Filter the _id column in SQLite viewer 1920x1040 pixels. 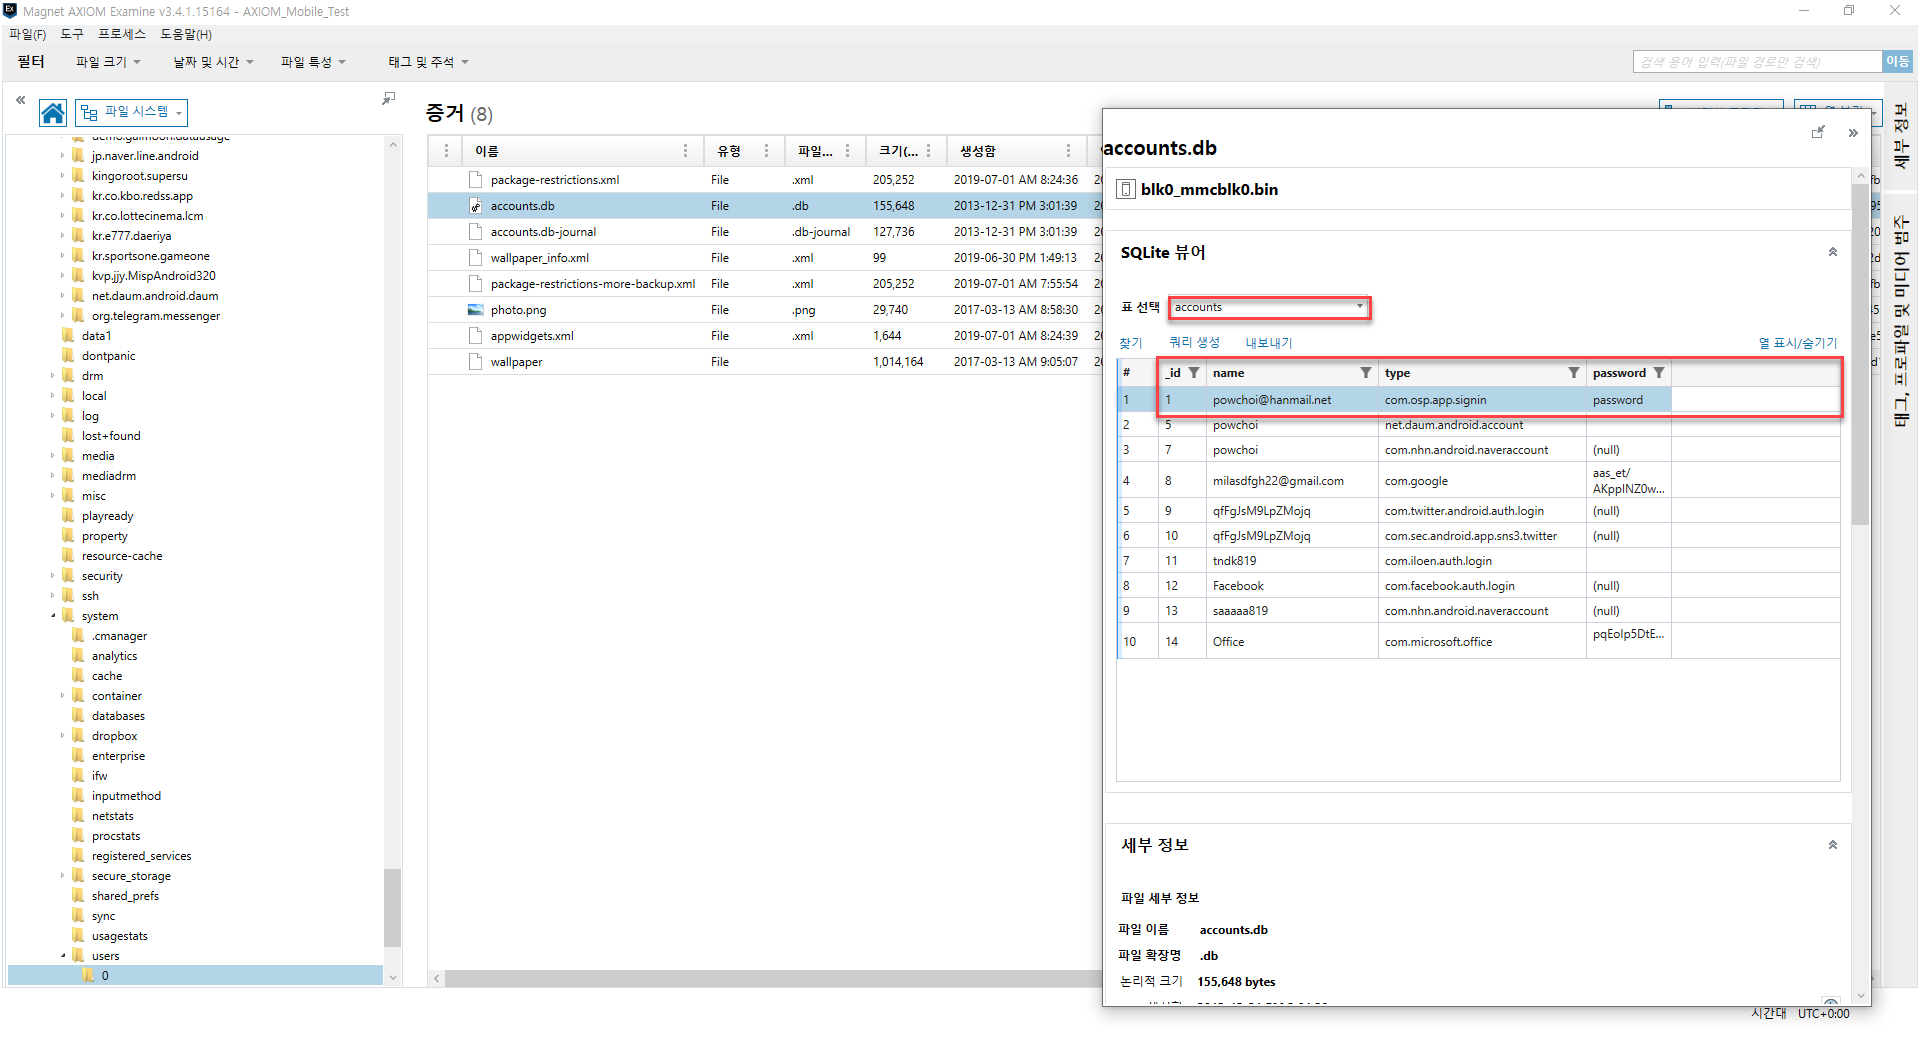coord(1194,373)
